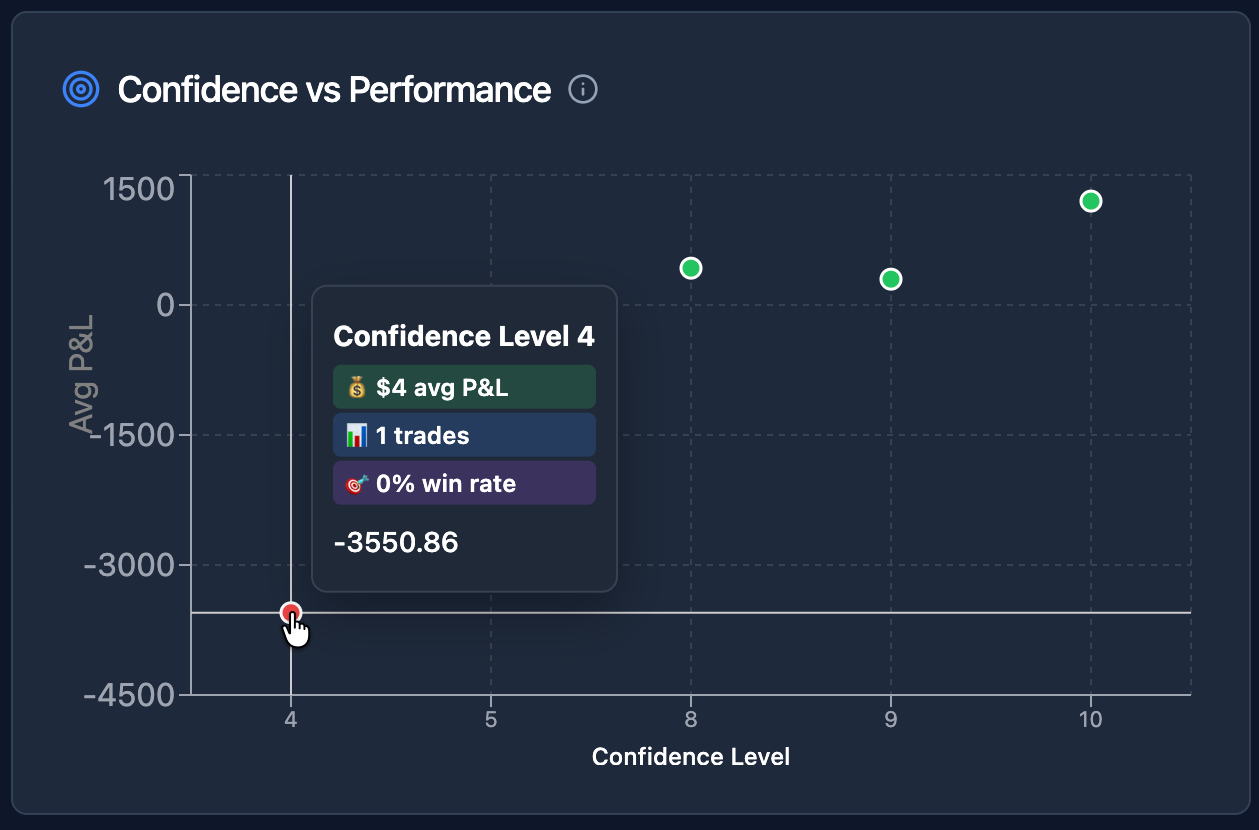Click the info icon beside the chart title
The height and width of the screenshot is (830, 1259).
(x=583, y=90)
